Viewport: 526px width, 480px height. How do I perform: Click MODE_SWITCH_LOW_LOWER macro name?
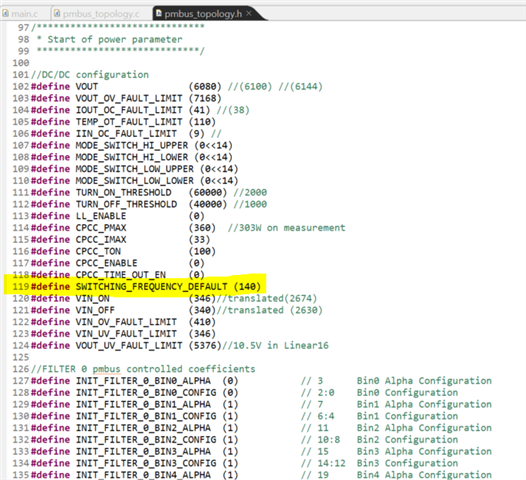tap(135, 180)
